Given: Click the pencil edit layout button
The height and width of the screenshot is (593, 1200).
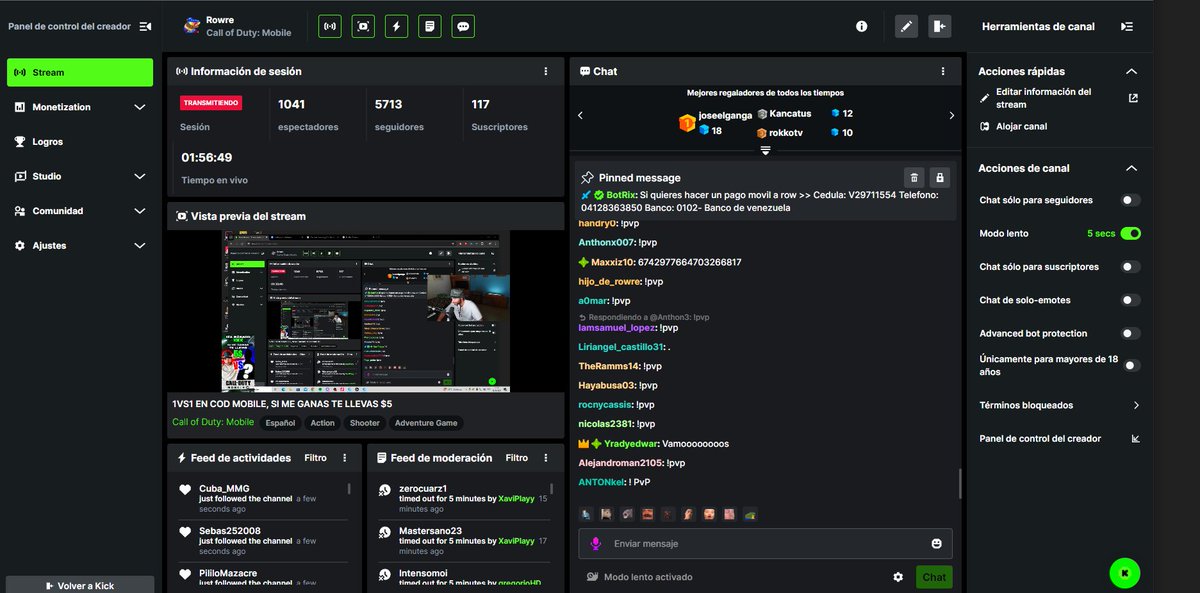Looking at the screenshot, I should coord(906,27).
